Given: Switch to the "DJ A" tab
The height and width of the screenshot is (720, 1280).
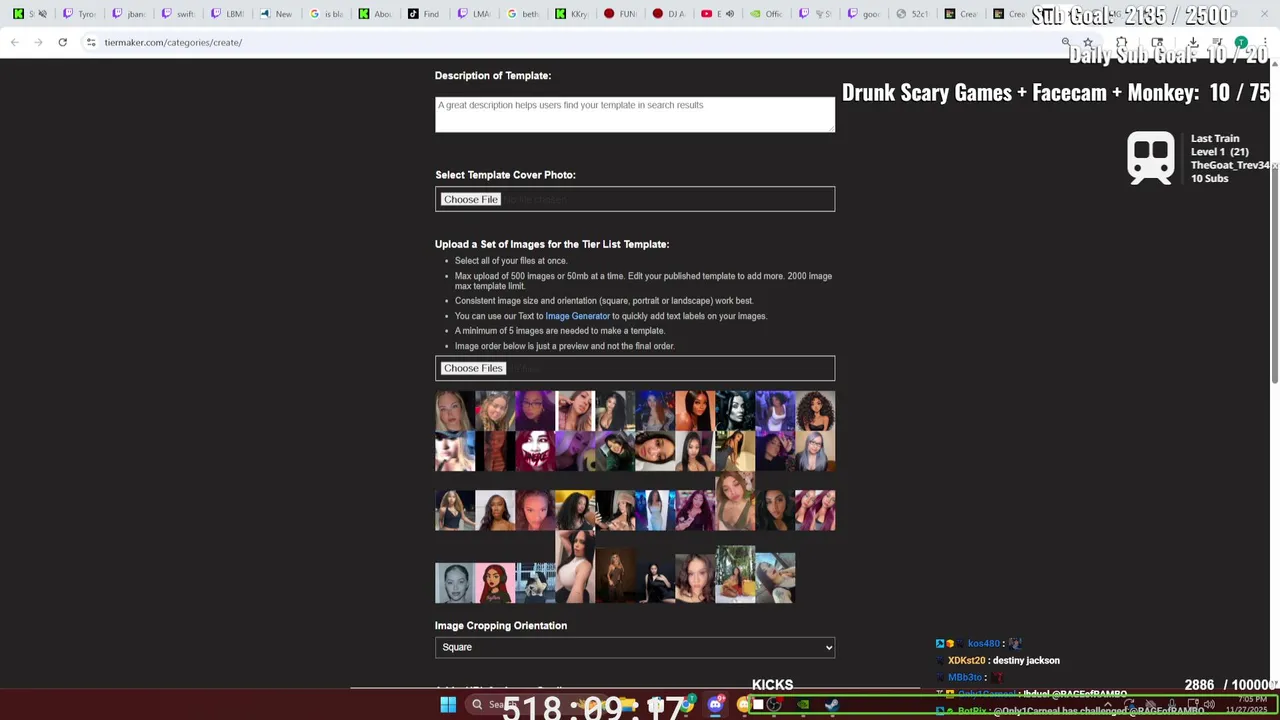Looking at the screenshot, I should [x=670, y=14].
